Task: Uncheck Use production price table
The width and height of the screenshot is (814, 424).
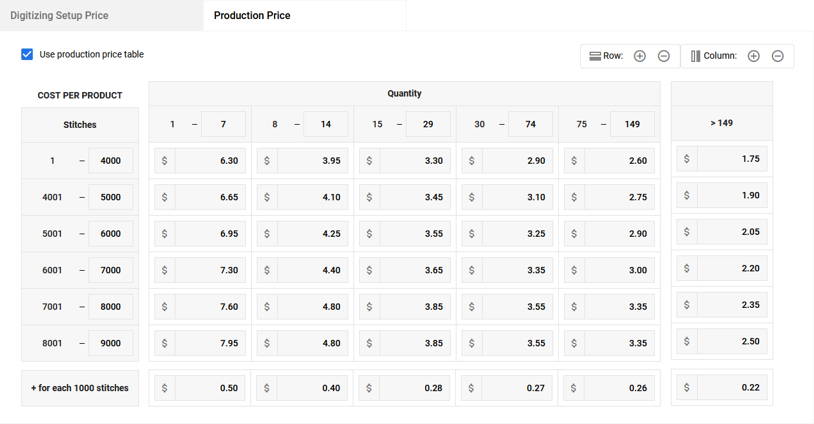Action: [x=27, y=54]
